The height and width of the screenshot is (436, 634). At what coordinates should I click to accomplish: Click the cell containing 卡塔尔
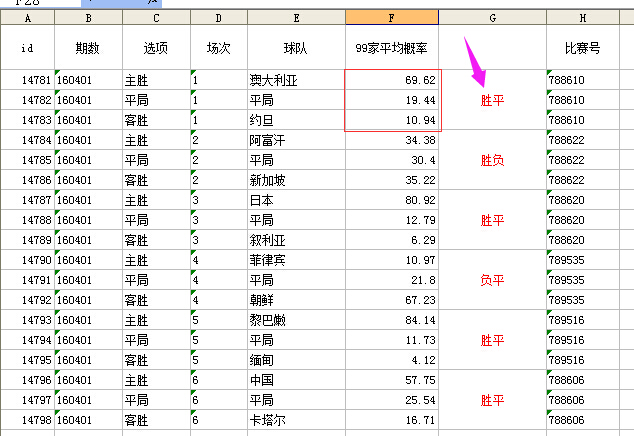click(295, 420)
